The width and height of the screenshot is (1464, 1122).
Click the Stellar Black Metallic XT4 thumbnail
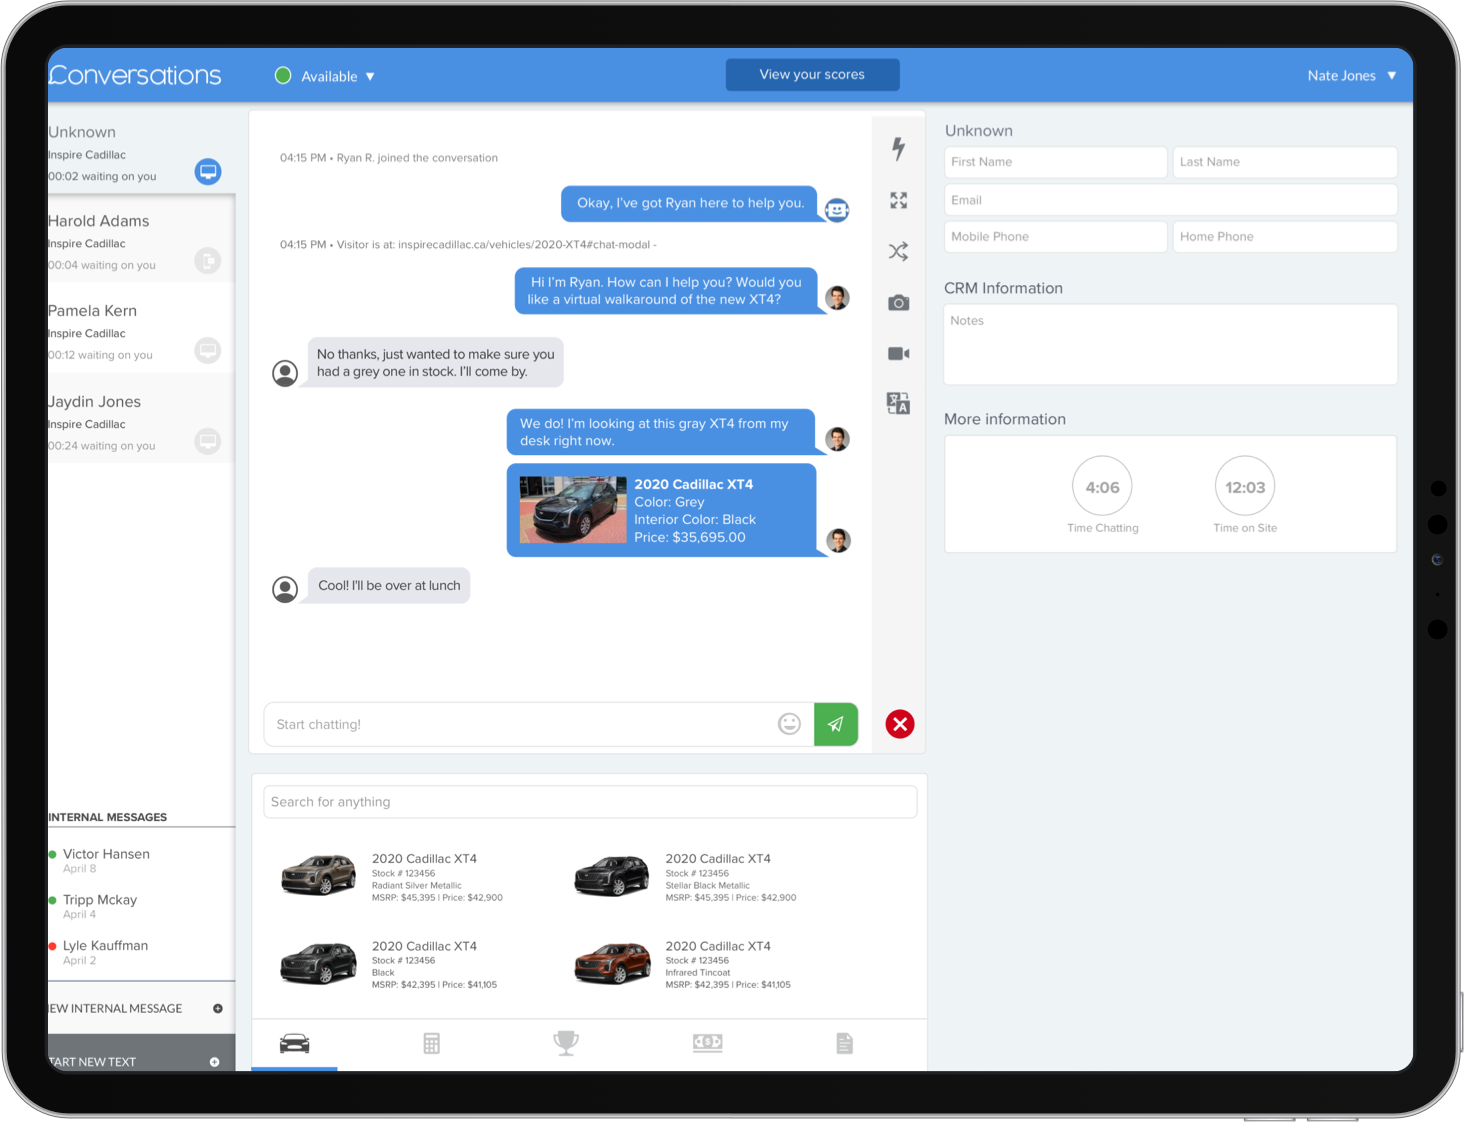point(612,876)
